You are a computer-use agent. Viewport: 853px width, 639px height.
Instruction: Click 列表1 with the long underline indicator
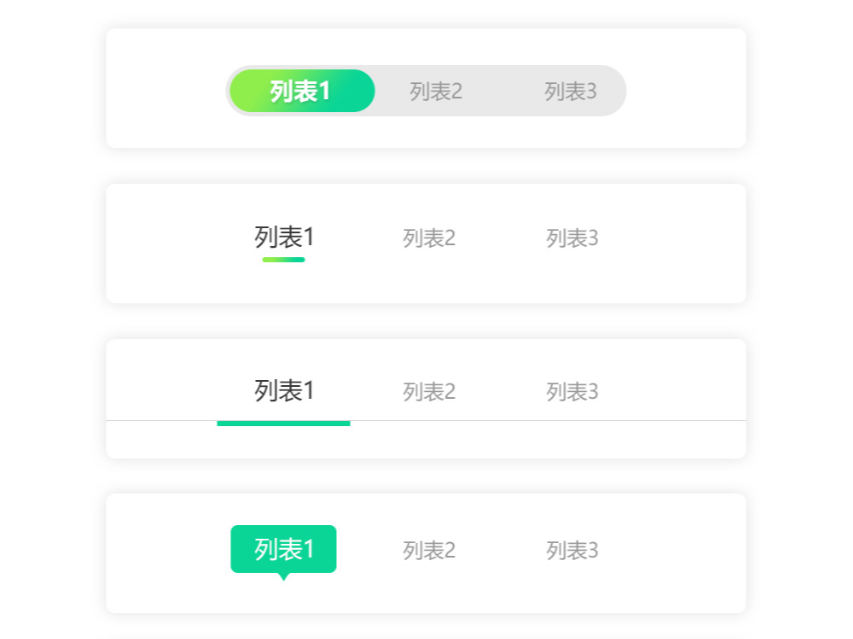tap(283, 390)
